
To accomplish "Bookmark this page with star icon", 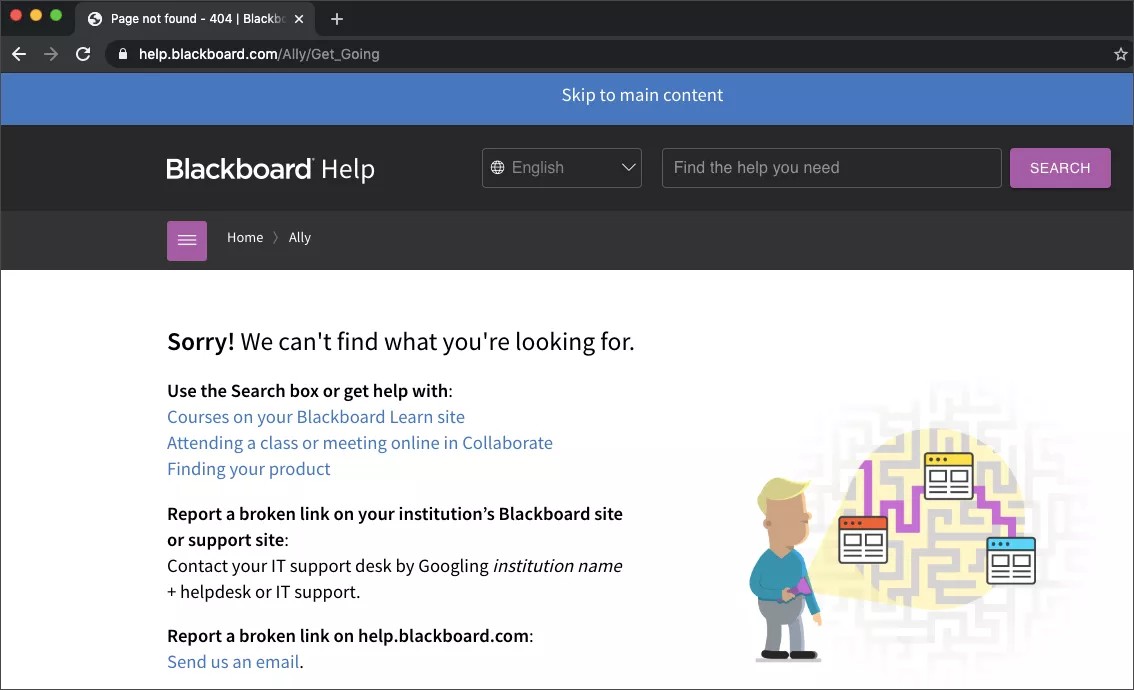I will [1120, 55].
